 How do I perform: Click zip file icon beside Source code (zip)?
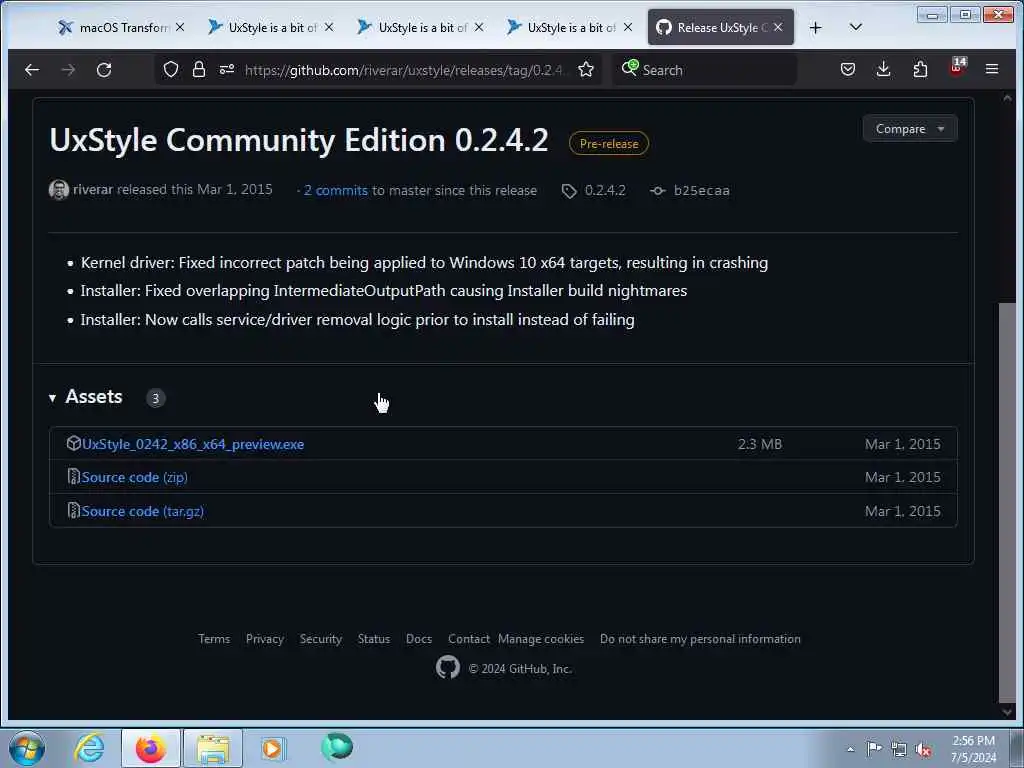(x=74, y=477)
